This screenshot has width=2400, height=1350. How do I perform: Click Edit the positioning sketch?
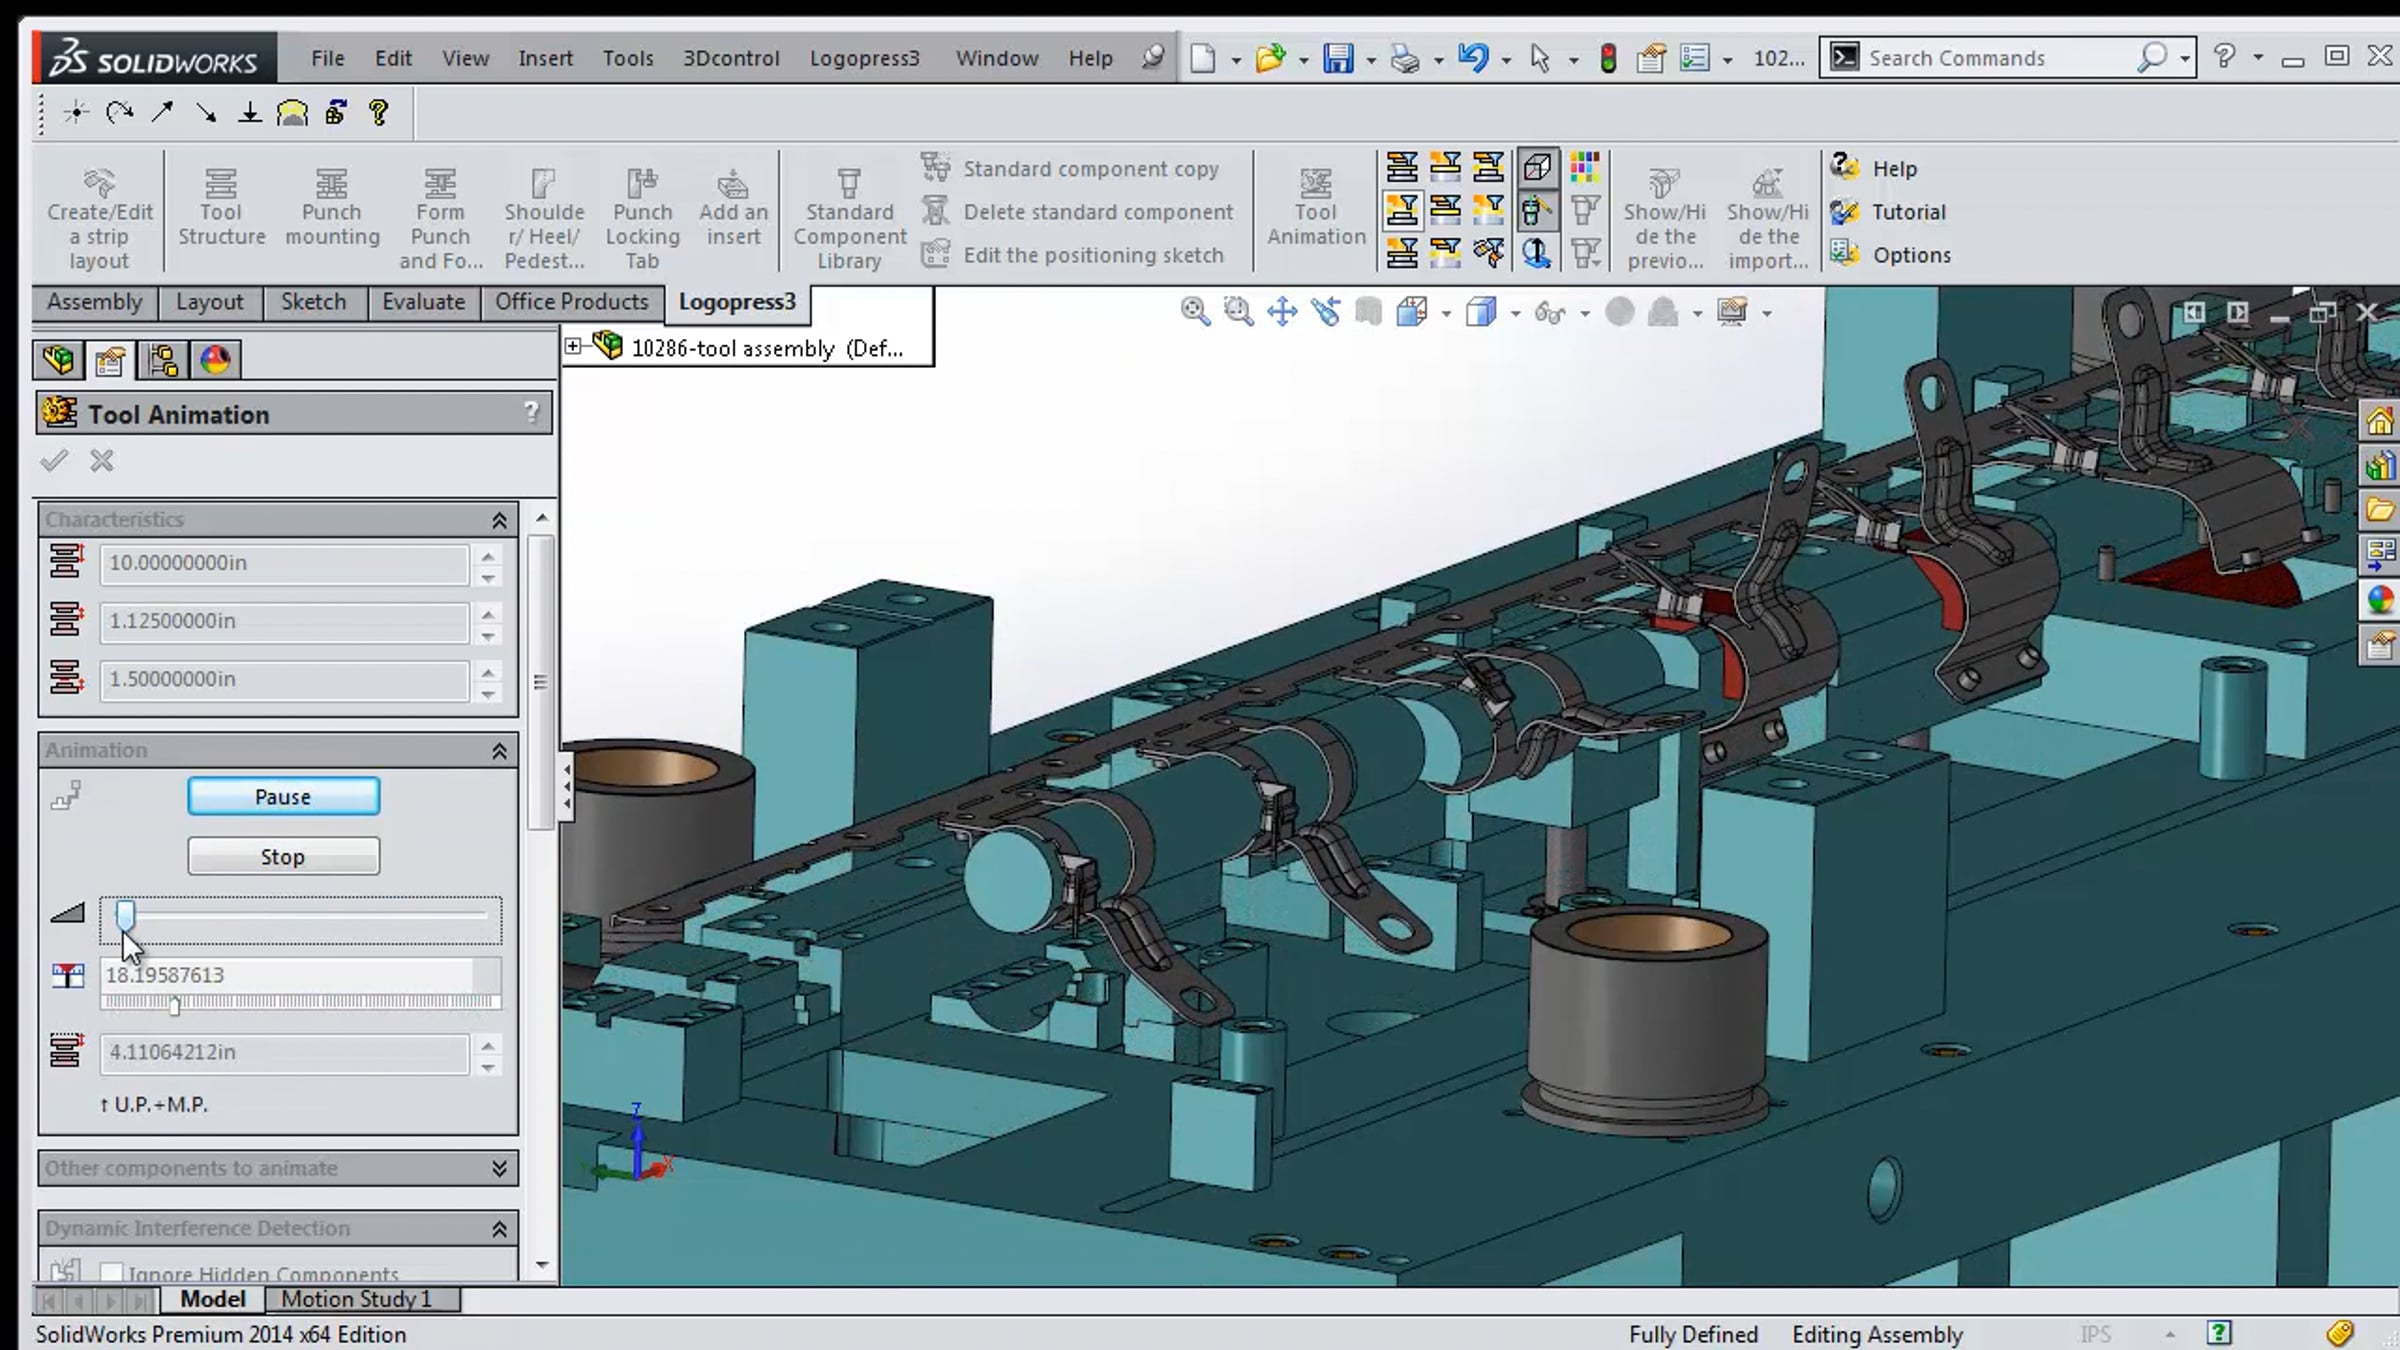(1072, 255)
